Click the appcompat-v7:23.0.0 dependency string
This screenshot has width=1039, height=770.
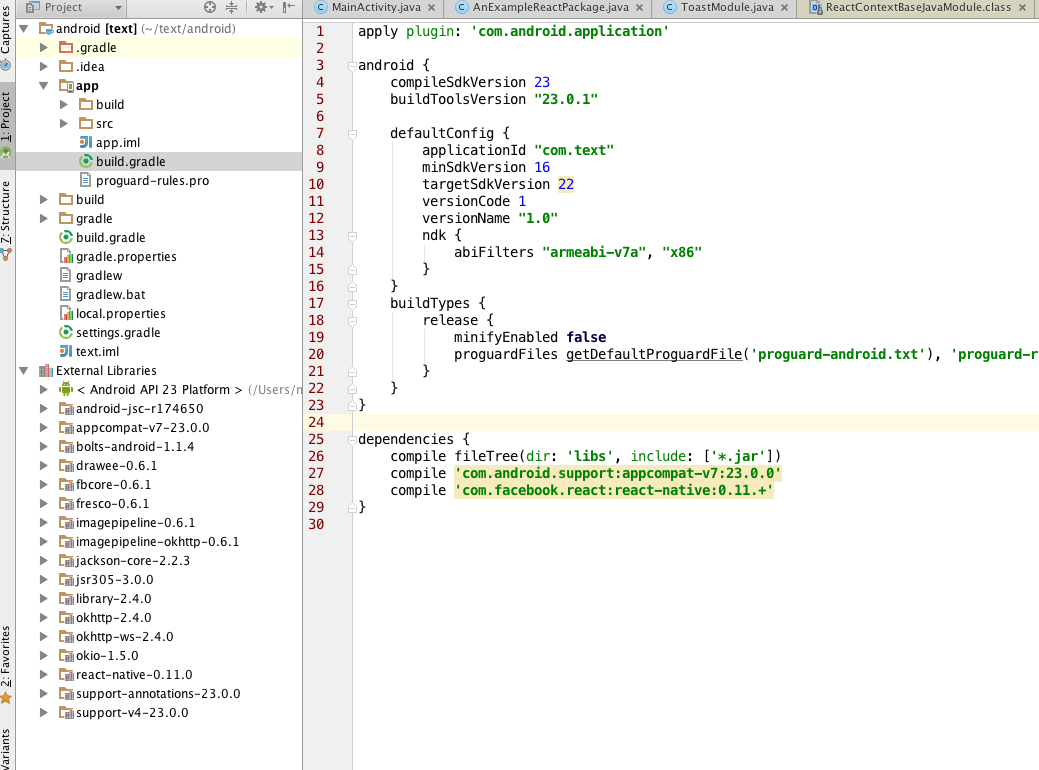click(x=618, y=473)
